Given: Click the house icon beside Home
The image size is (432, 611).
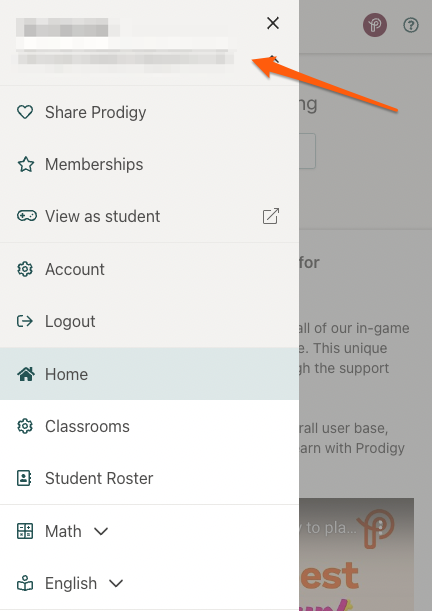Looking at the screenshot, I should point(26,374).
